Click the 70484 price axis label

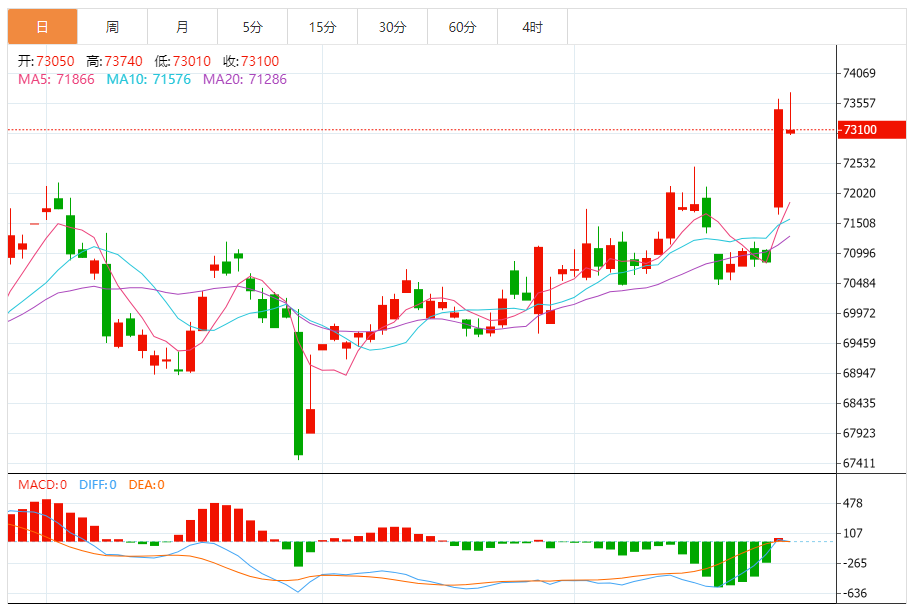coord(859,283)
